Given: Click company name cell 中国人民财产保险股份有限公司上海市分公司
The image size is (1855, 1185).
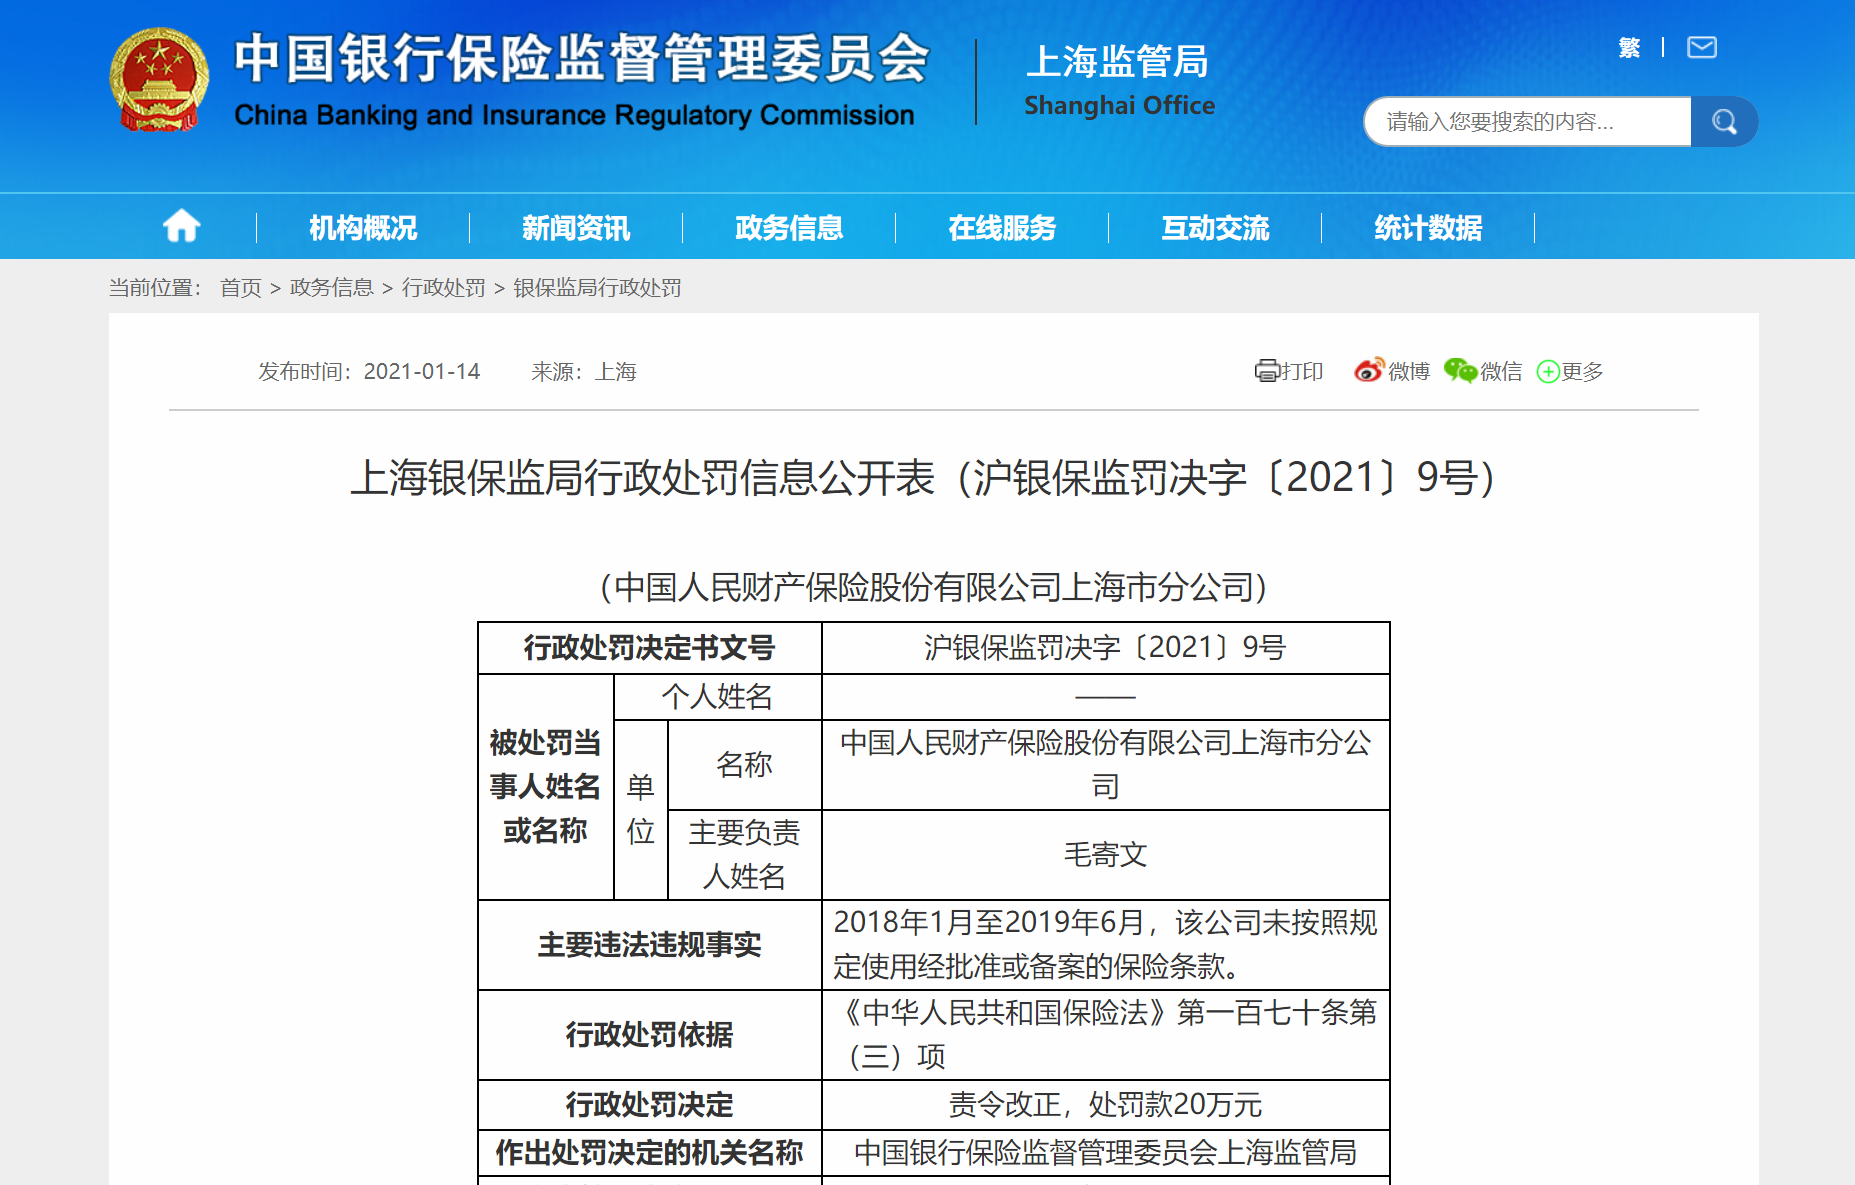Looking at the screenshot, I should click(x=1105, y=765).
